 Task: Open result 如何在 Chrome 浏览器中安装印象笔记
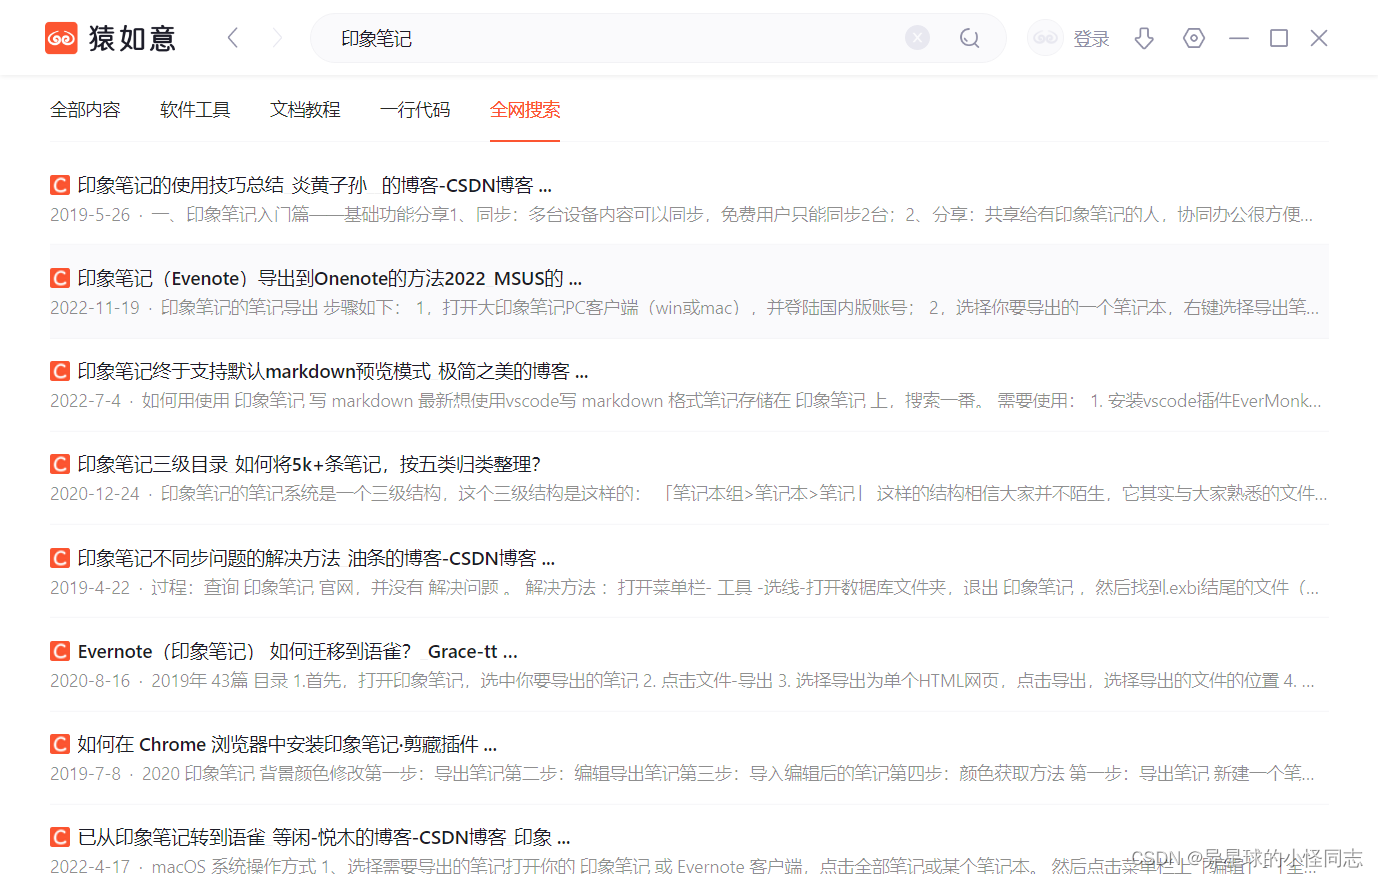click(x=287, y=744)
